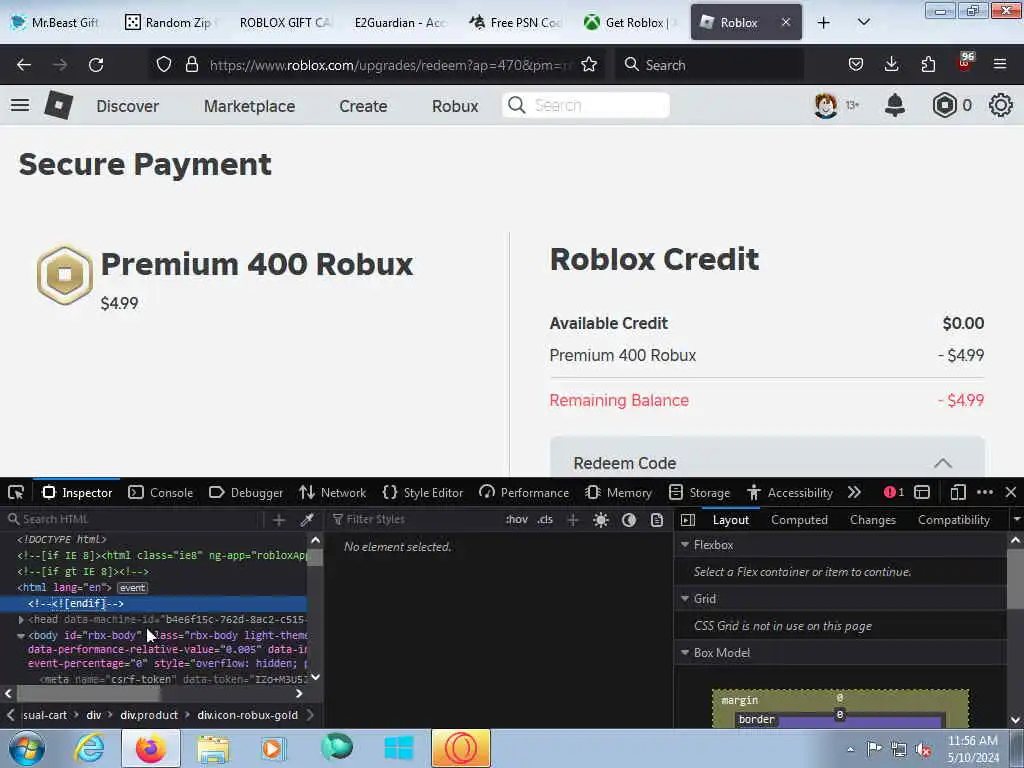This screenshot has height=768, width=1024.
Task: Open Roblox settings gear
Action: pos(1000,105)
